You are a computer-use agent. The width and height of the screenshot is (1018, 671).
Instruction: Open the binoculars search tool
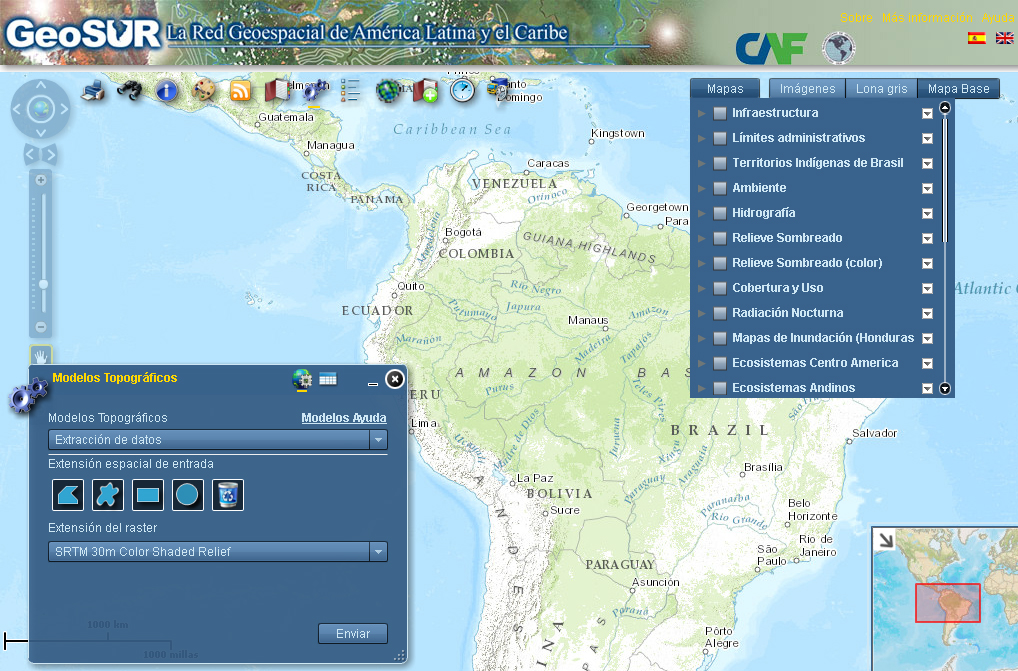(130, 90)
